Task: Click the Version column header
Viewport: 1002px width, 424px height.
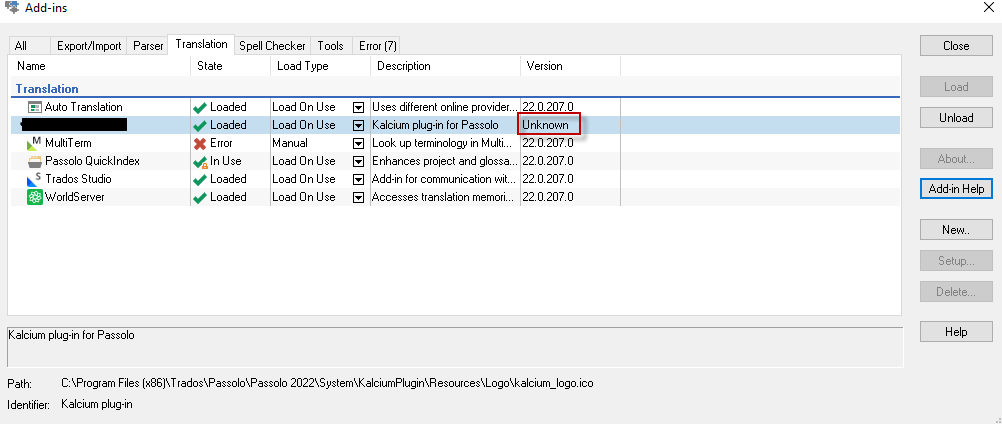Action: 570,66
